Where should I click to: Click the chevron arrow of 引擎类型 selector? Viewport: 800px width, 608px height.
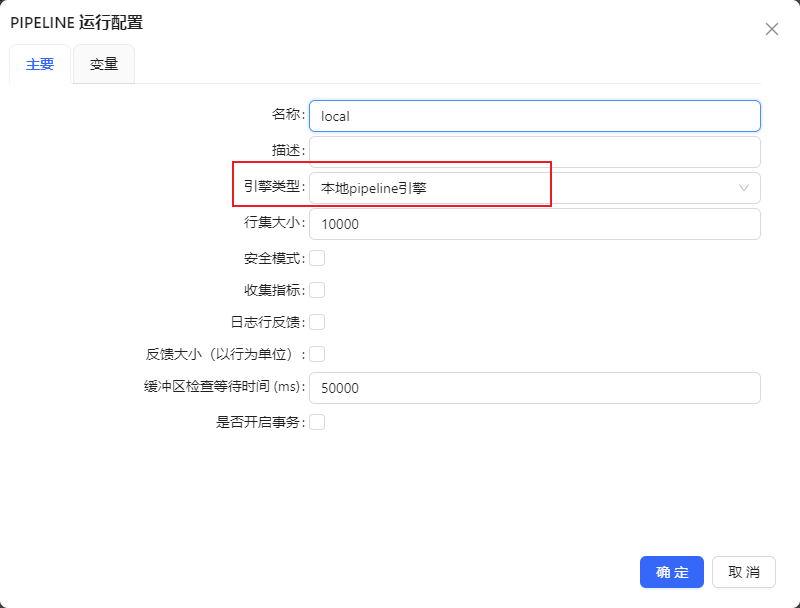pos(743,188)
